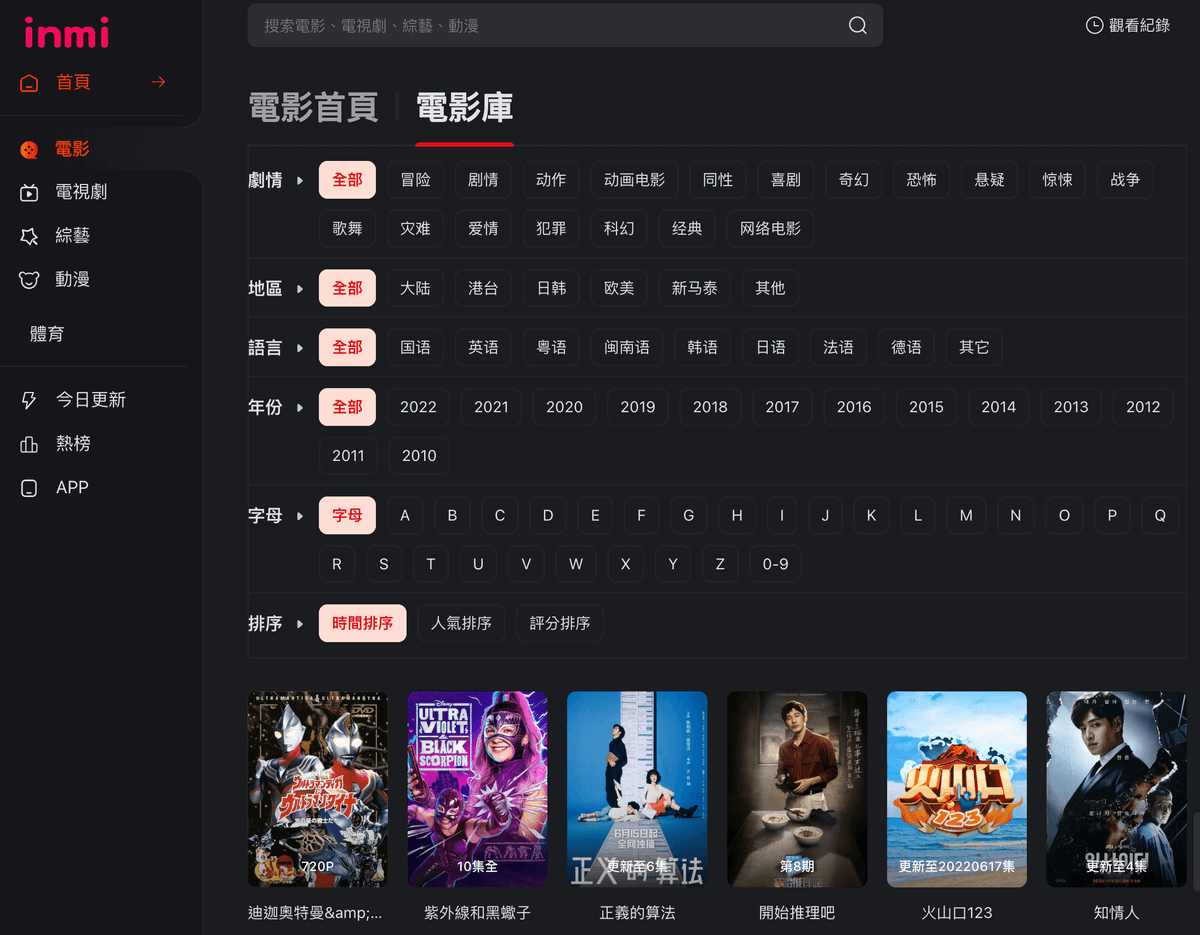1200x935 pixels.
Task: Filter year by 2012
Action: [1143, 407]
